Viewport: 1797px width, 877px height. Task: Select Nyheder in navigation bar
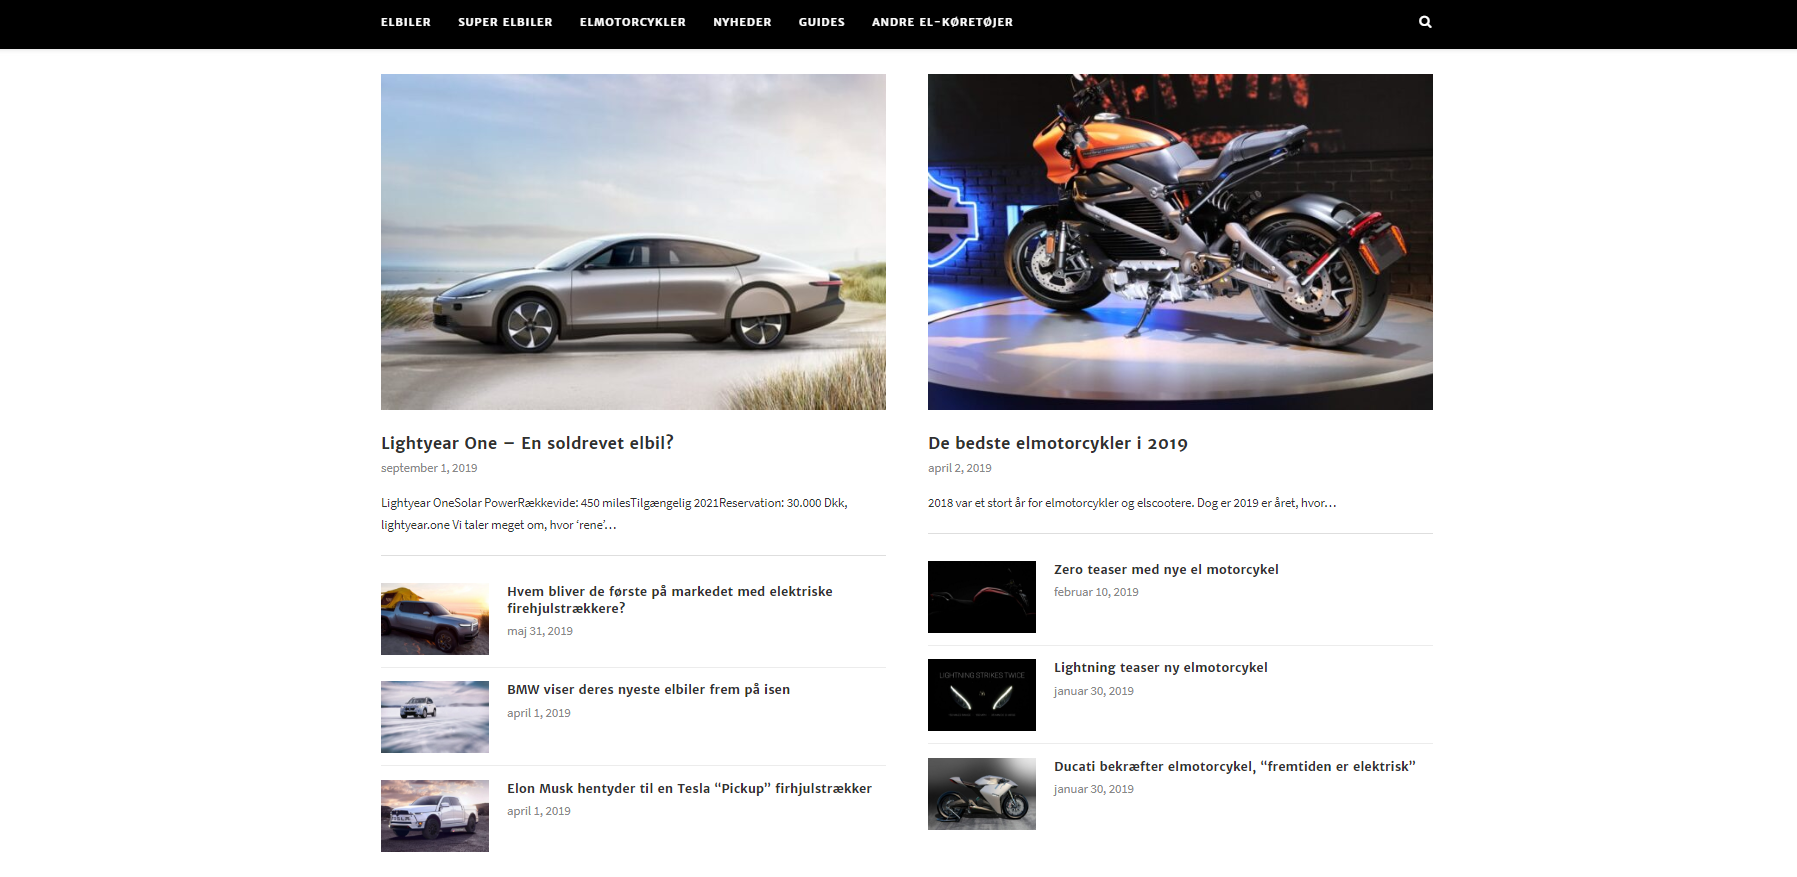pos(742,22)
